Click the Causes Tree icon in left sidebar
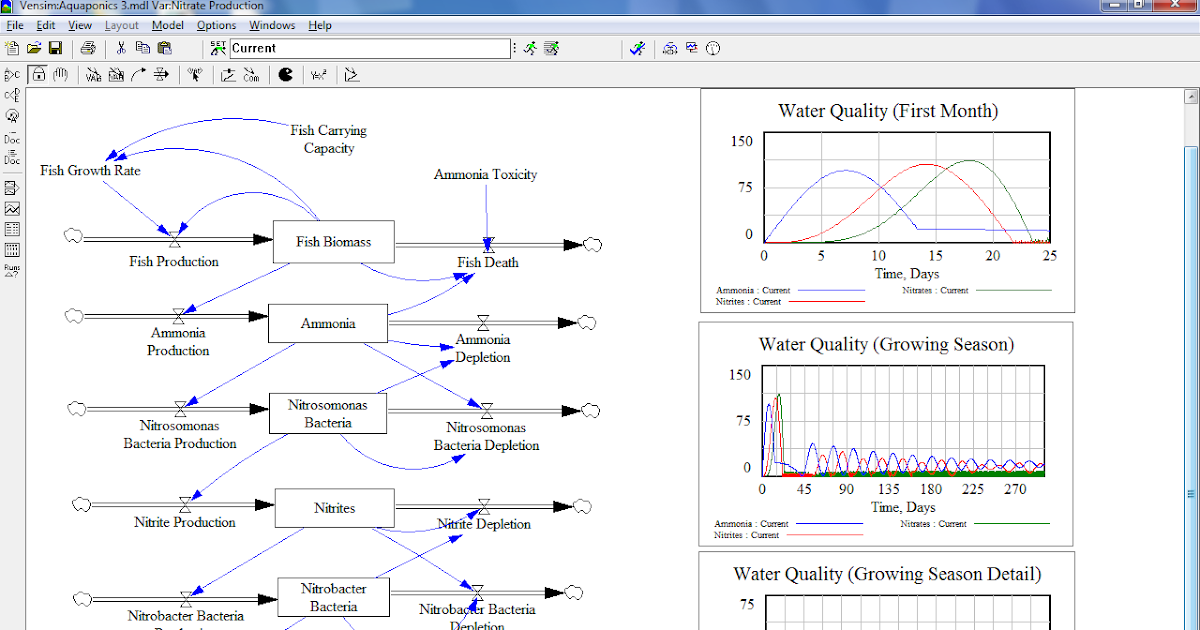 coord(11,94)
